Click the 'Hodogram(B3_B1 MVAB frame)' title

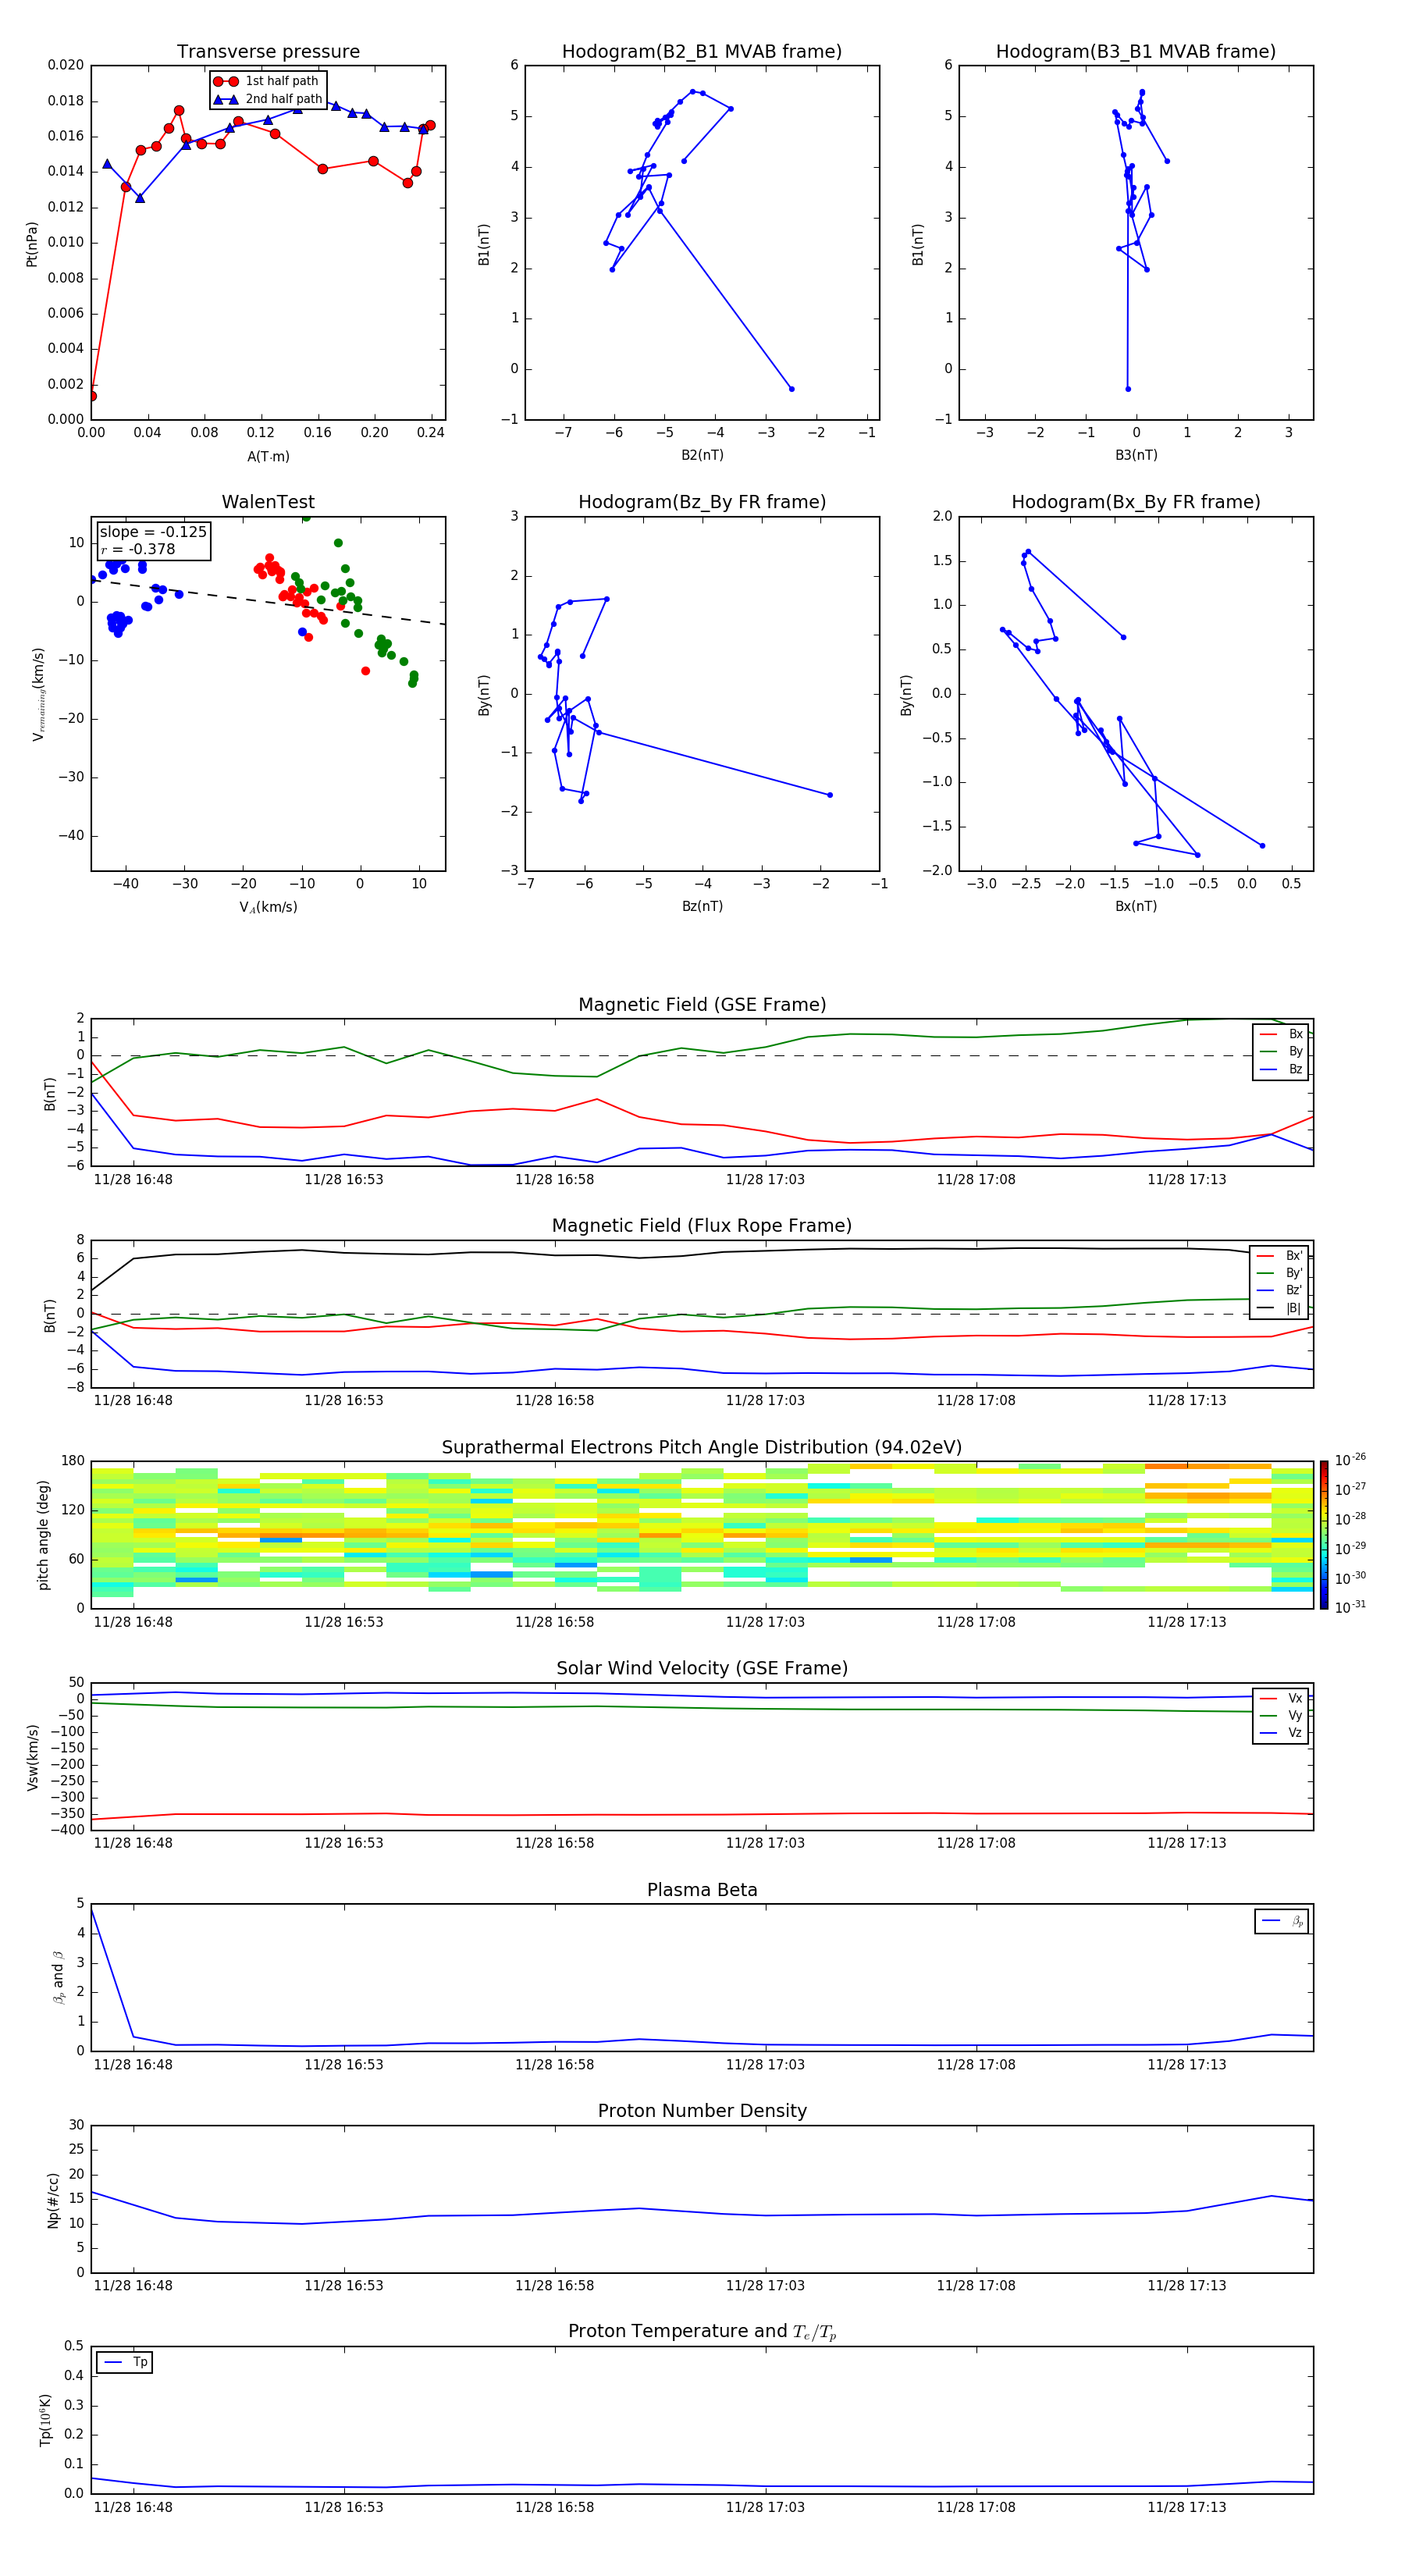[1136, 52]
